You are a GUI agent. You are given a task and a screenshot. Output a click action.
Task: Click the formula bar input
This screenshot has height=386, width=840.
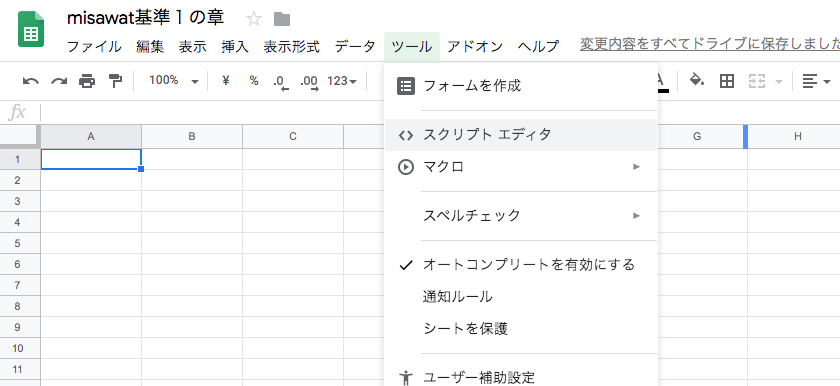tap(439, 112)
